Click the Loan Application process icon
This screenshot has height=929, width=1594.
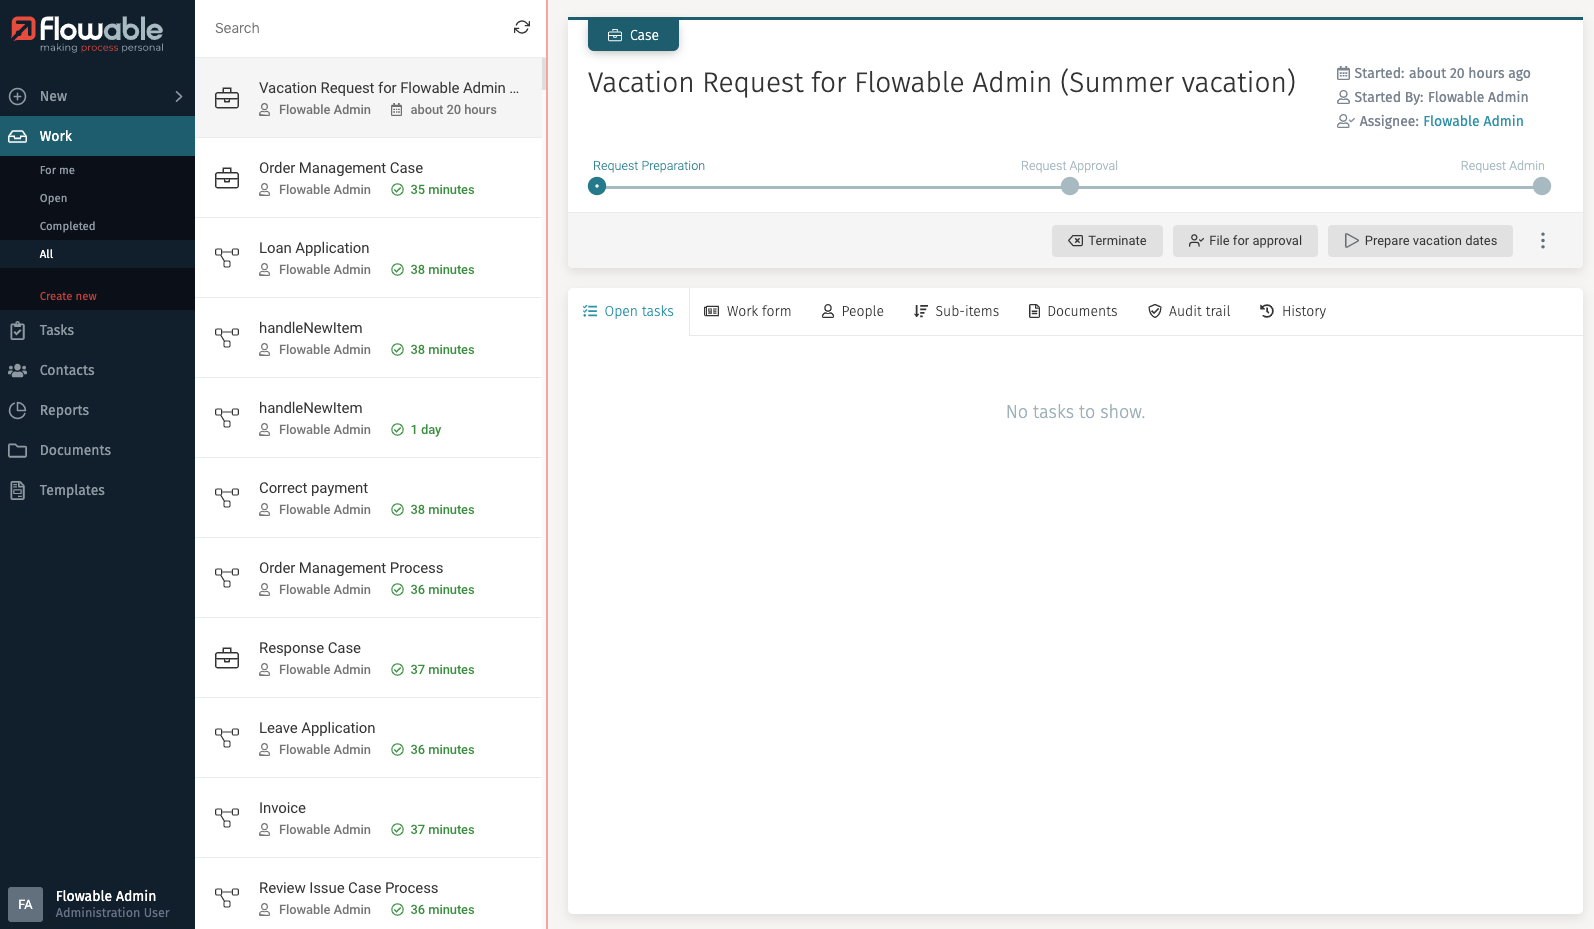[227, 258]
